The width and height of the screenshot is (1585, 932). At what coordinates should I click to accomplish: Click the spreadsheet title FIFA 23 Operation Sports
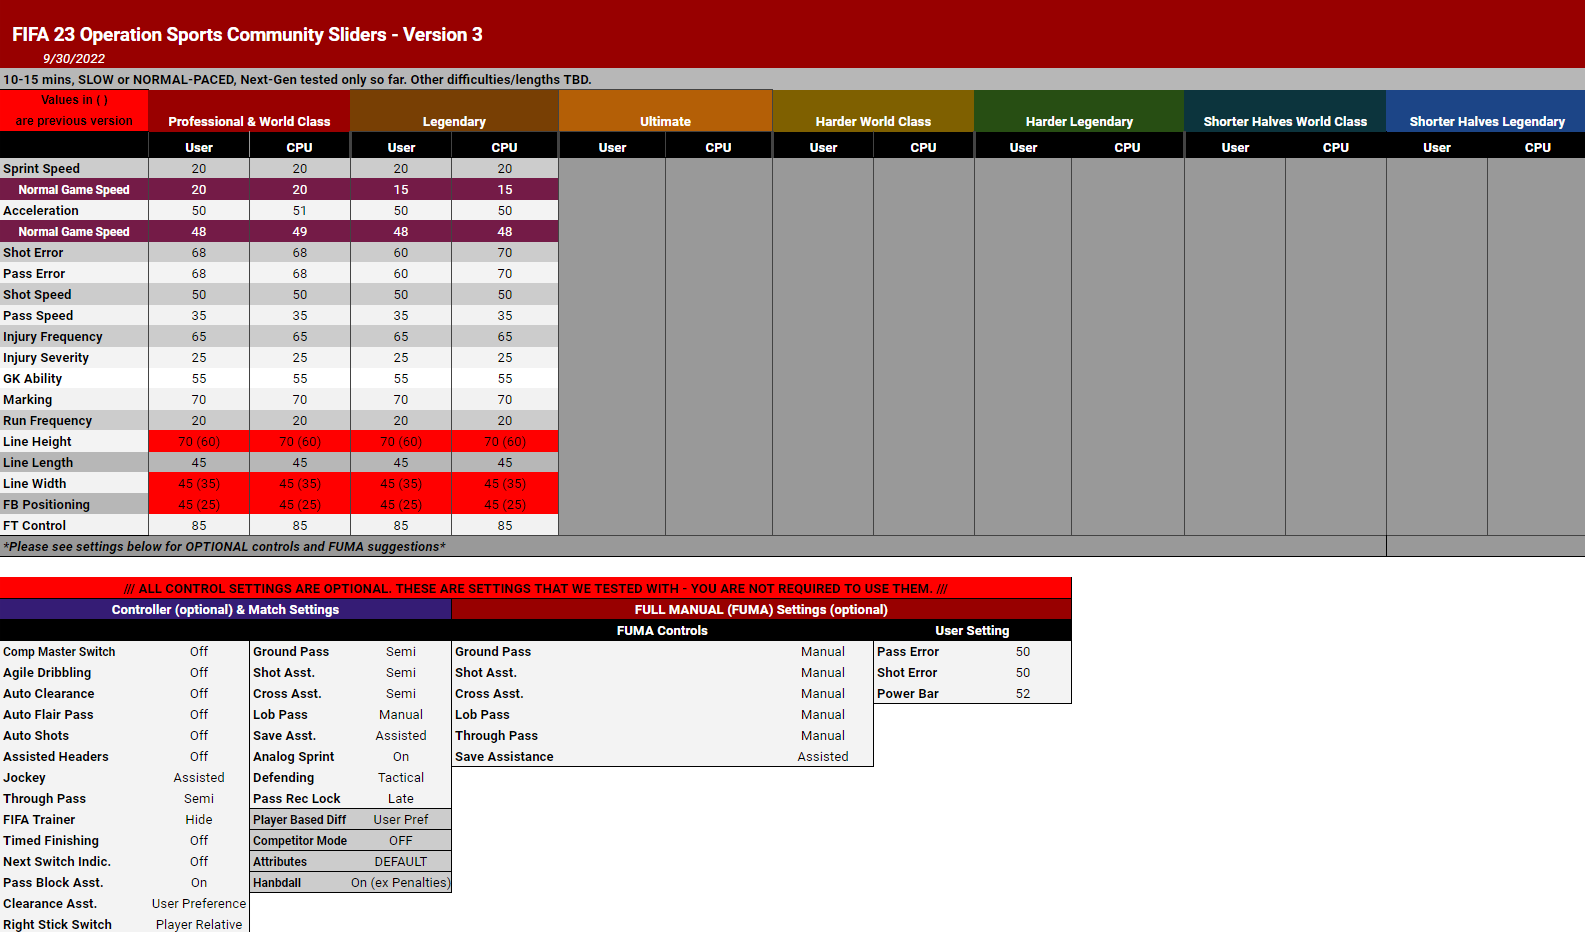click(x=247, y=35)
